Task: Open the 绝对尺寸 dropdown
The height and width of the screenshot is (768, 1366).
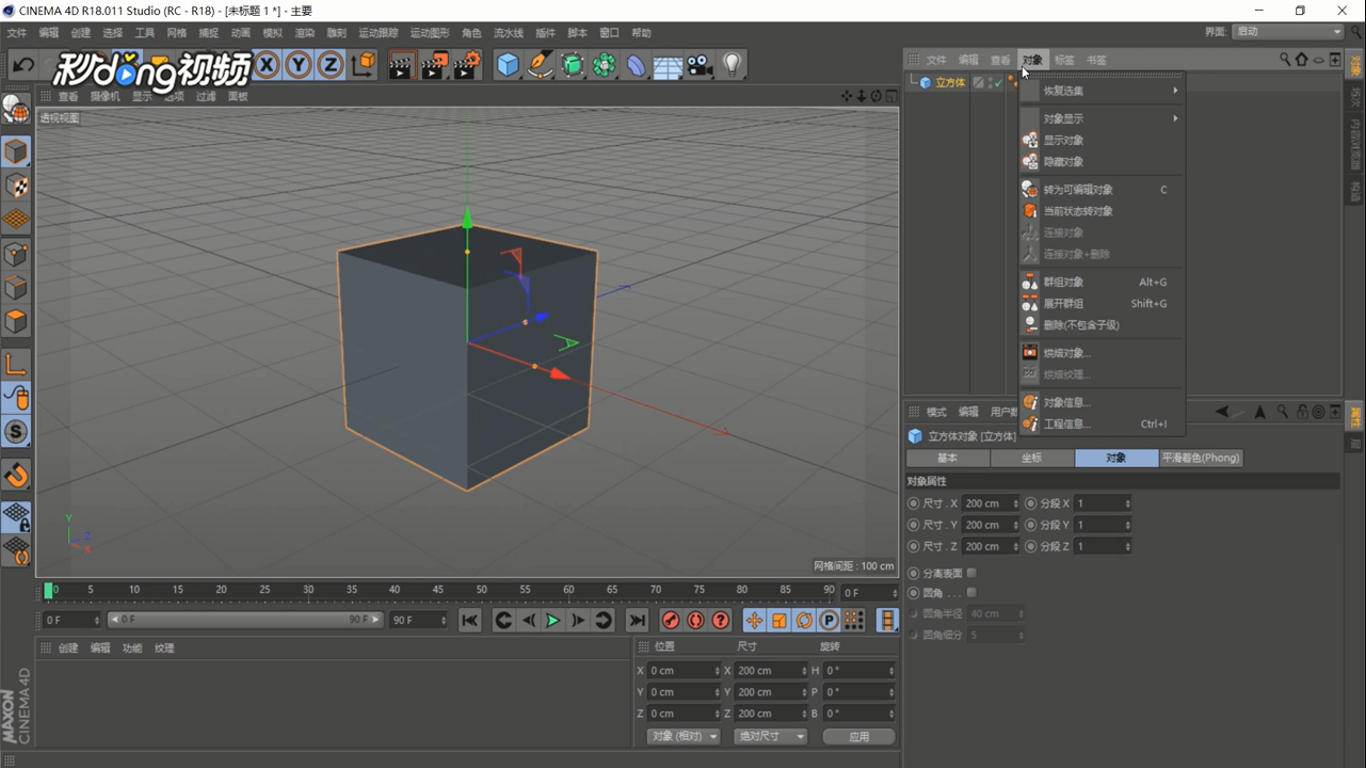Action: pos(770,736)
